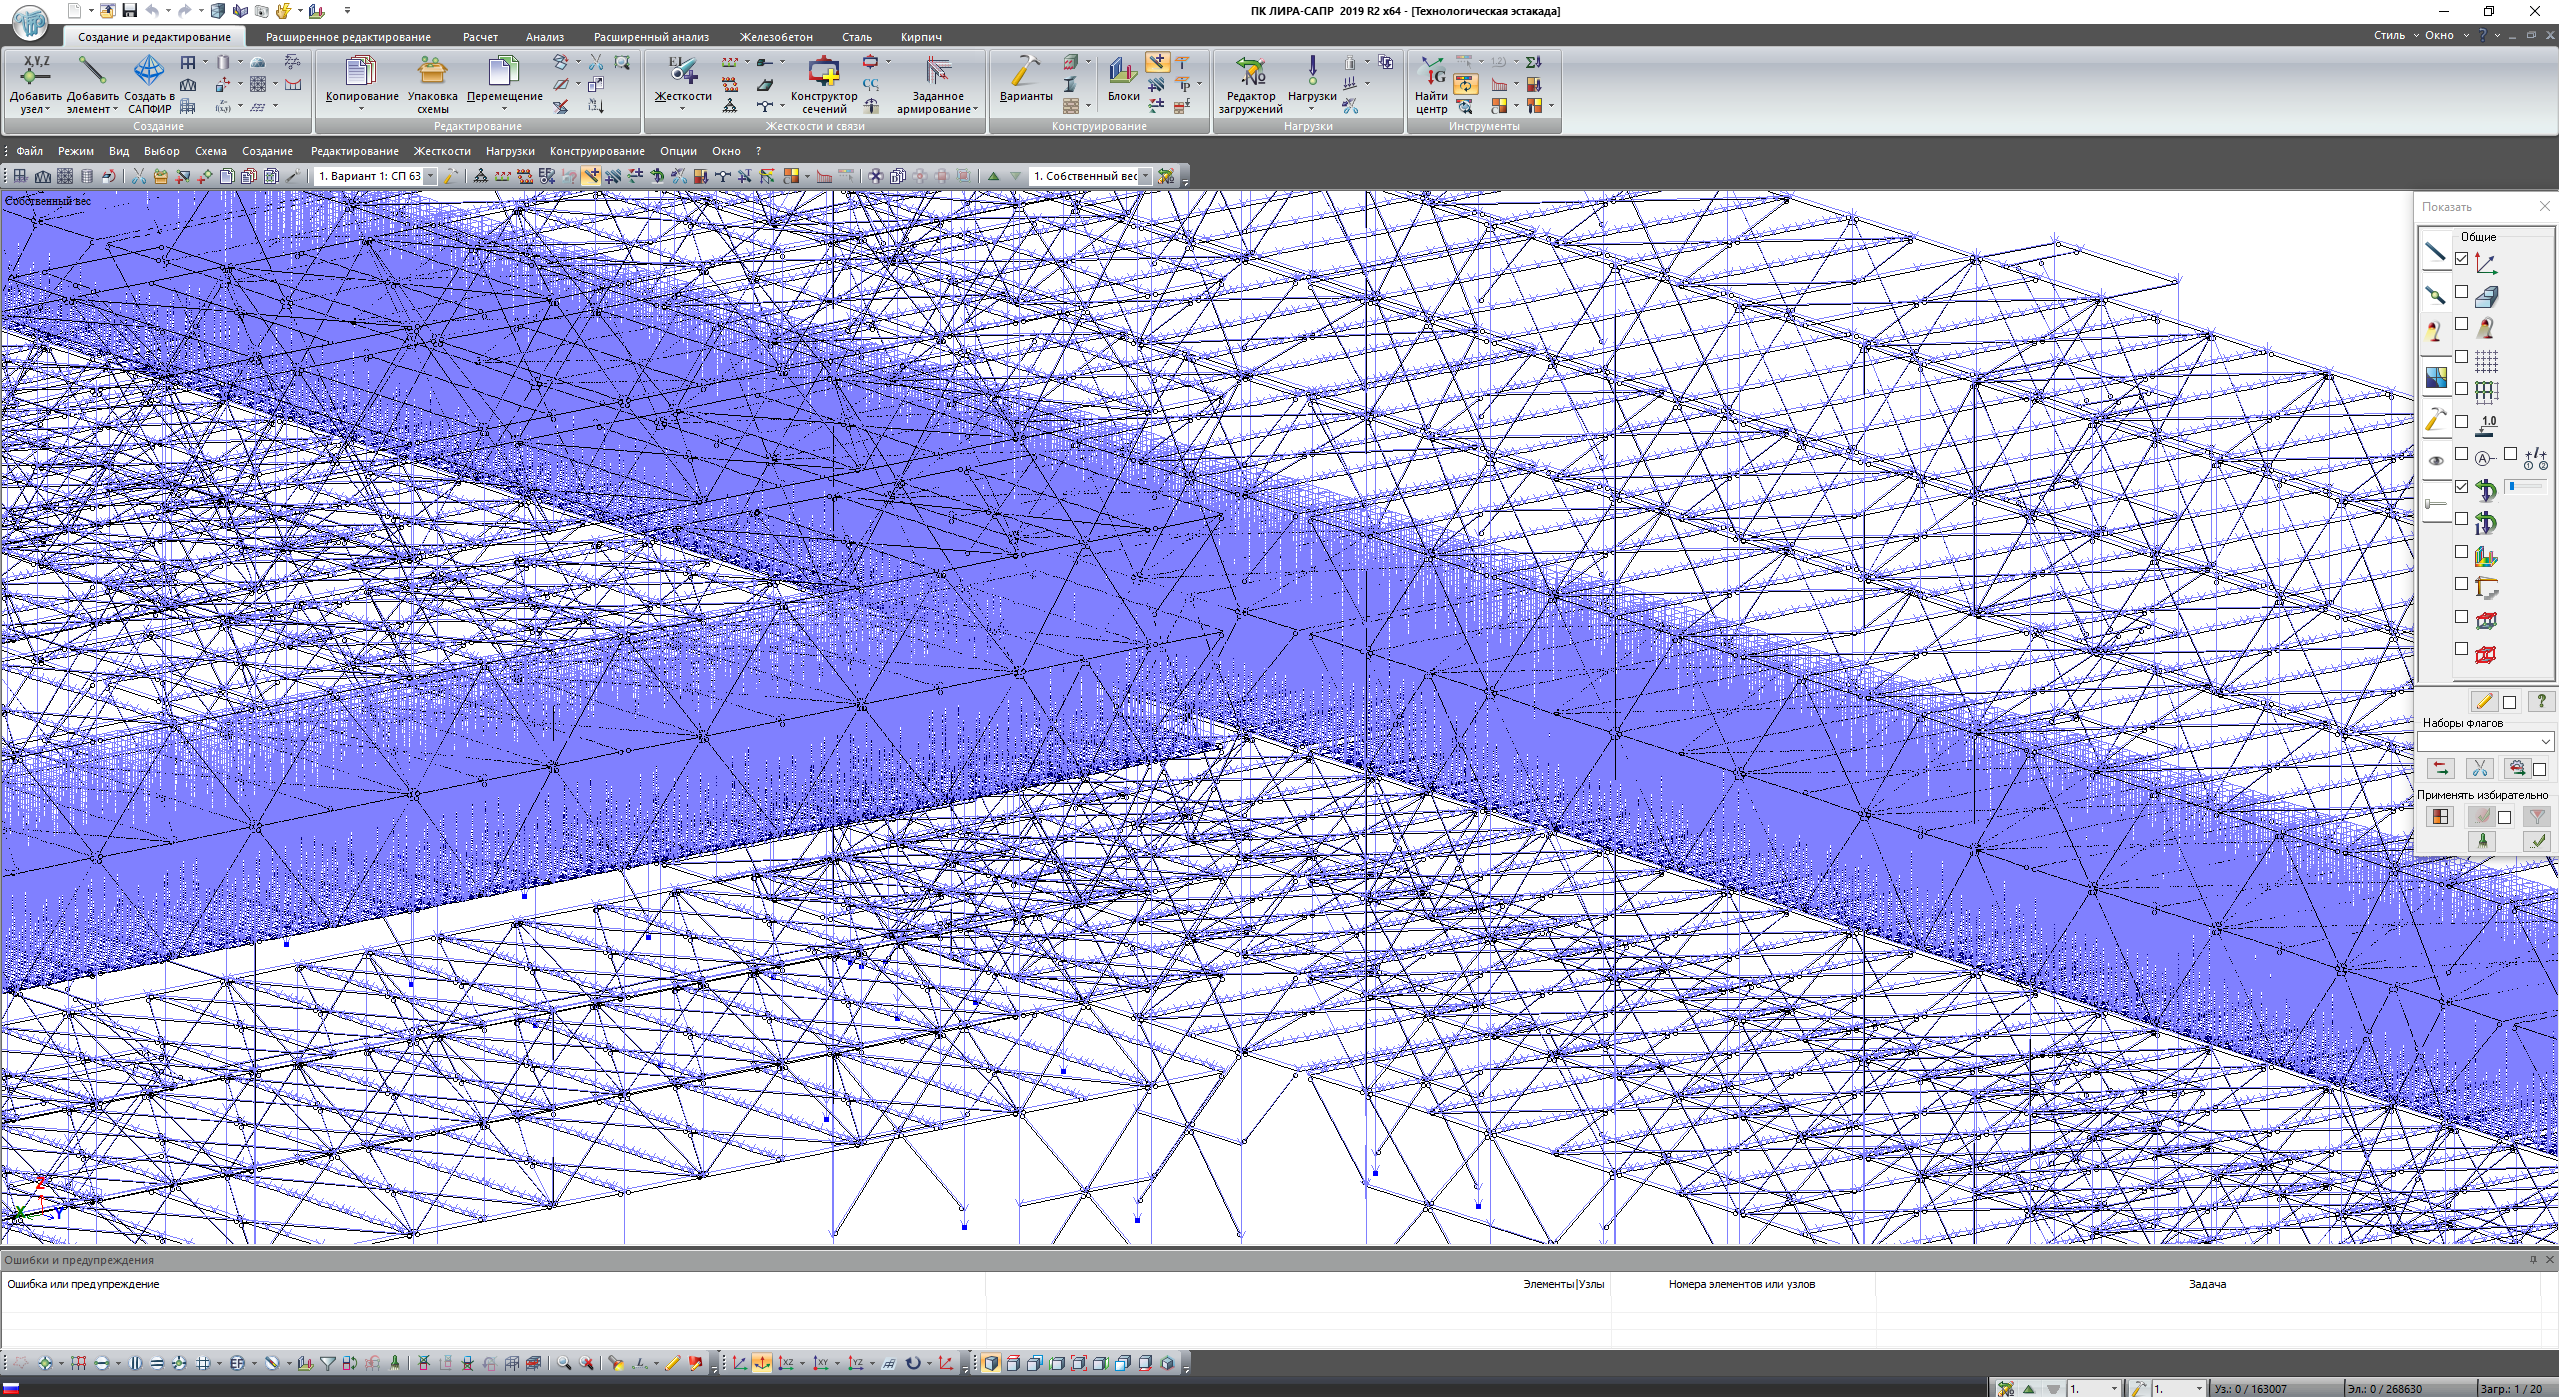This screenshot has height=1397, width=2559.
Task: Click the green checkmark apply button
Action: click(x=2537, y=842)
